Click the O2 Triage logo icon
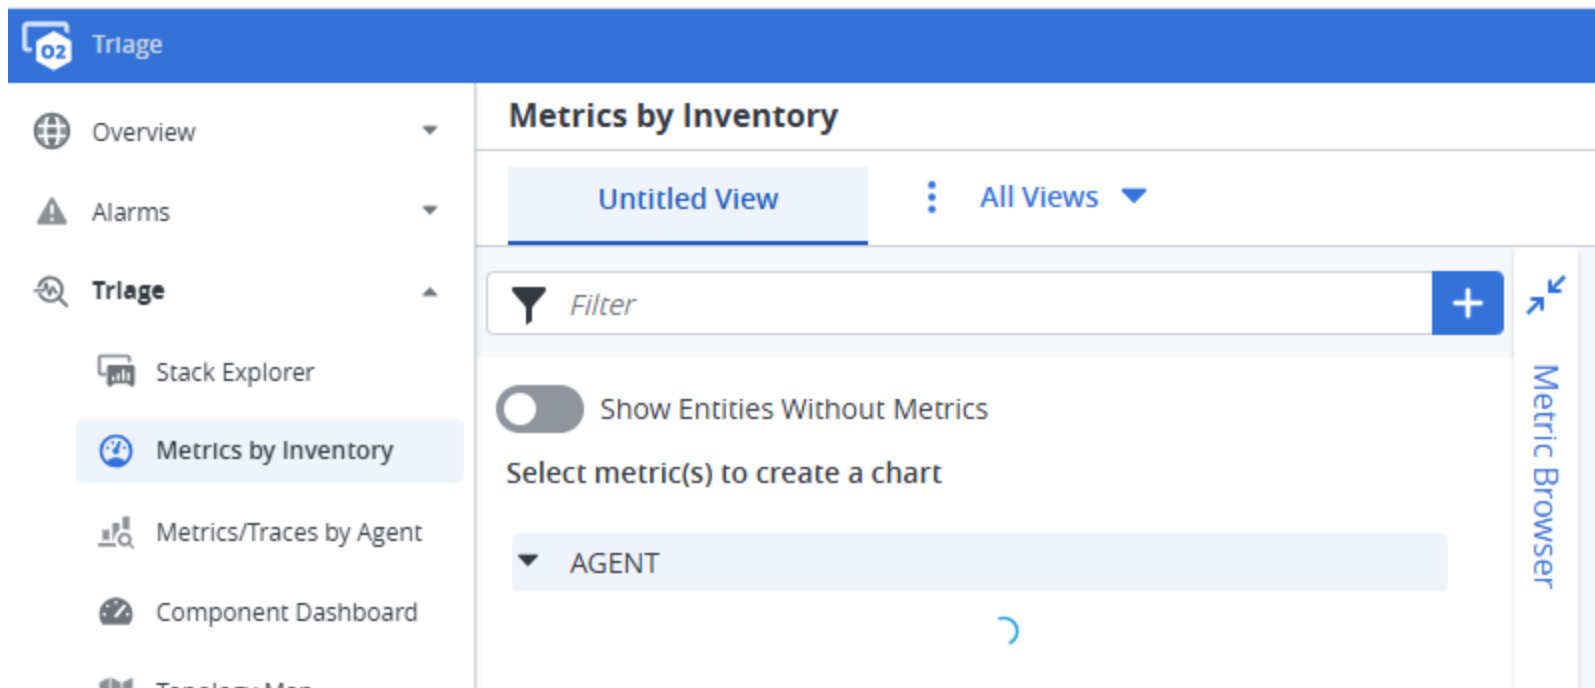This screenshot has width=1595, height=688. click(x=47, y=45)
